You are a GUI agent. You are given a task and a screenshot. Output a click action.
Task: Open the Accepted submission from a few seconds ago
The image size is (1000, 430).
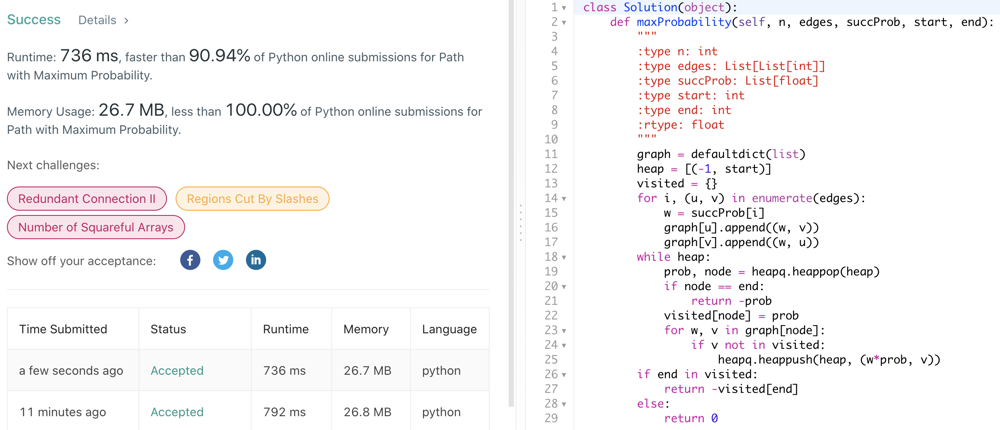coord(177,371)
